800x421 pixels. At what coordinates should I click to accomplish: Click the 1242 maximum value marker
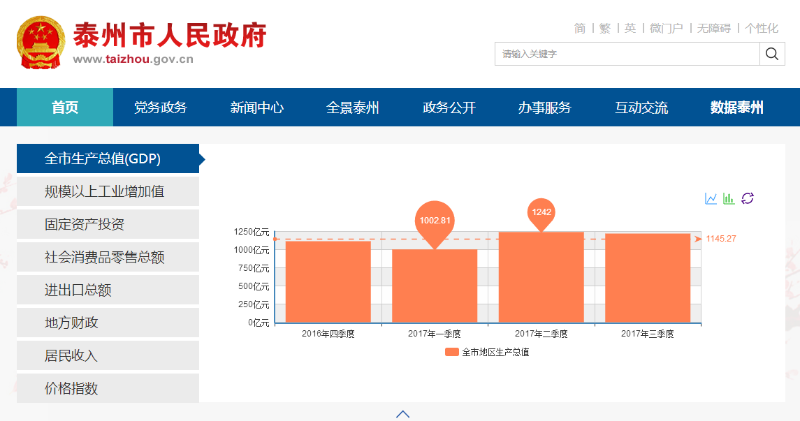(x=542, y=212)
